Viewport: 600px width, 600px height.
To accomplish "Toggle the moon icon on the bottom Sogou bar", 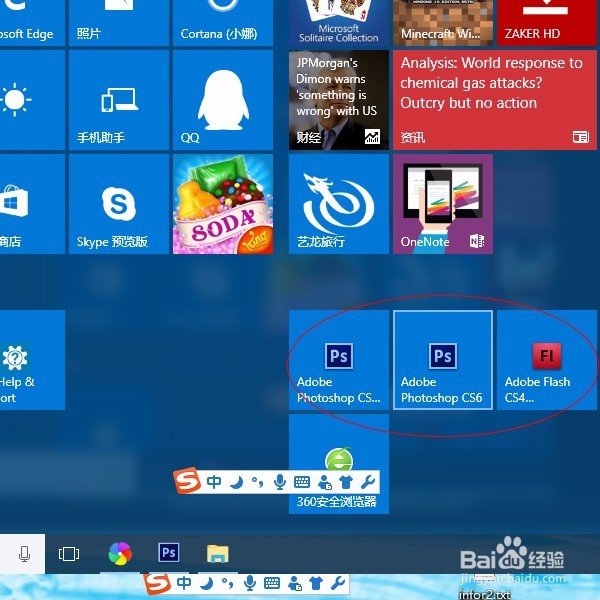I will 207,584.
